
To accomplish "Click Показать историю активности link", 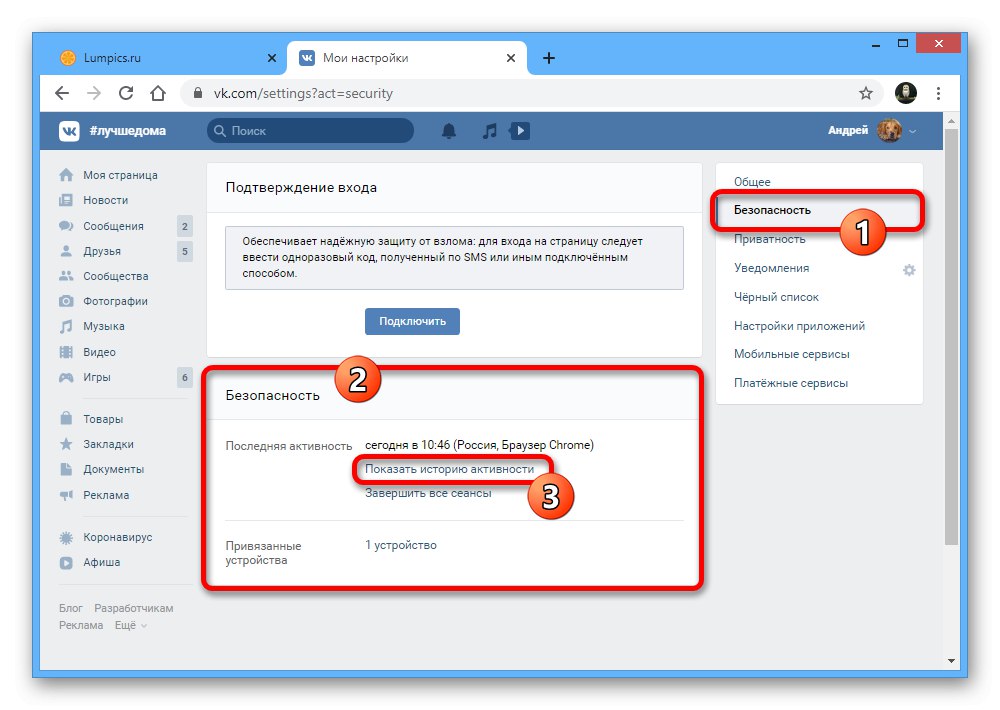I will point(450,469).
